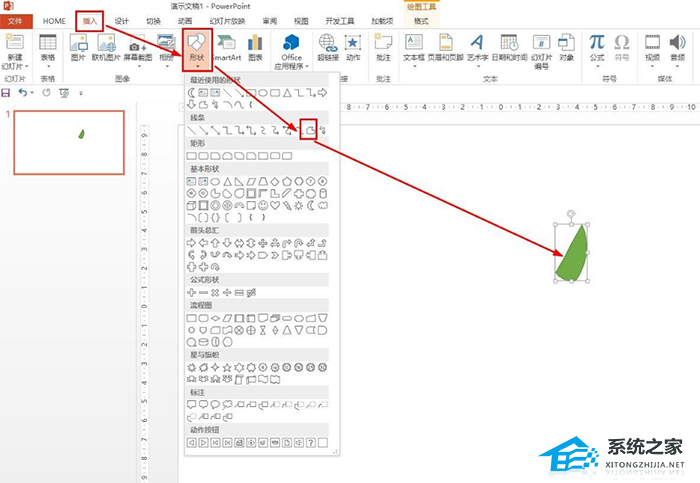The height and width of the screenshot is (483, 700).
Task: Open the Equation (公式) menu
Action: 597,48
